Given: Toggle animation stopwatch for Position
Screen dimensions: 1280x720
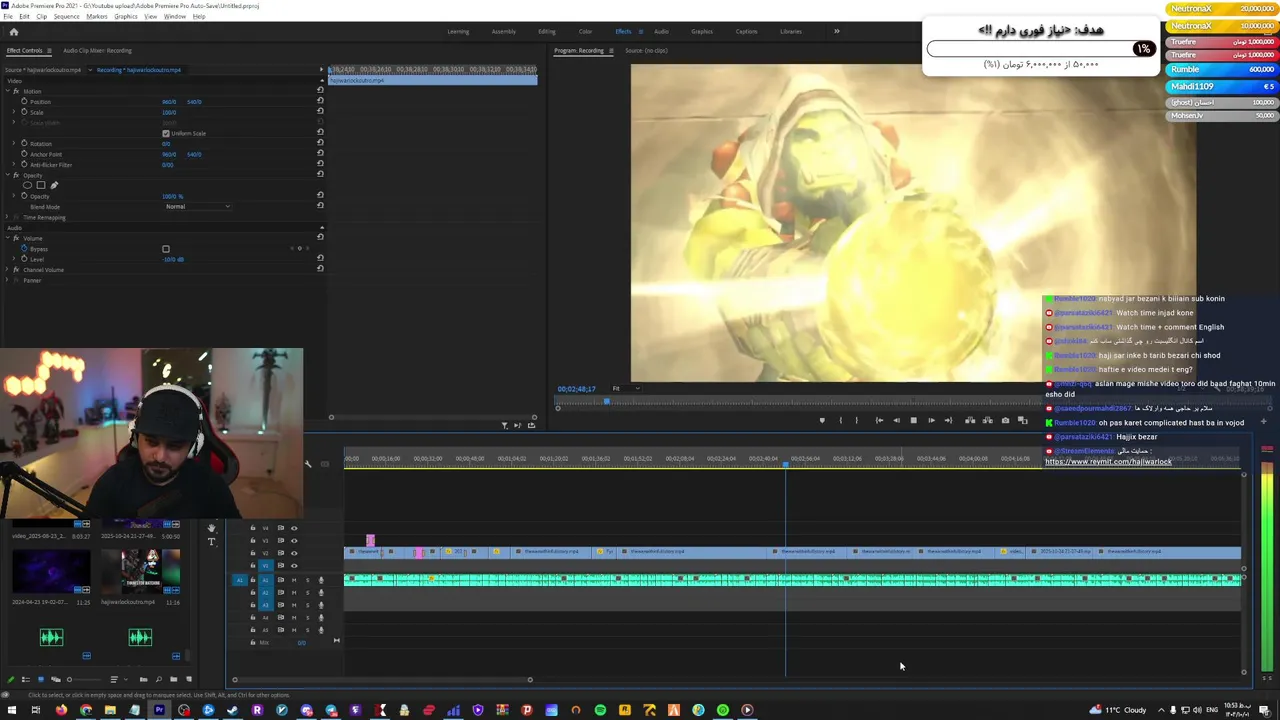Looking at the screenshot, I should [x=24, y=102].
